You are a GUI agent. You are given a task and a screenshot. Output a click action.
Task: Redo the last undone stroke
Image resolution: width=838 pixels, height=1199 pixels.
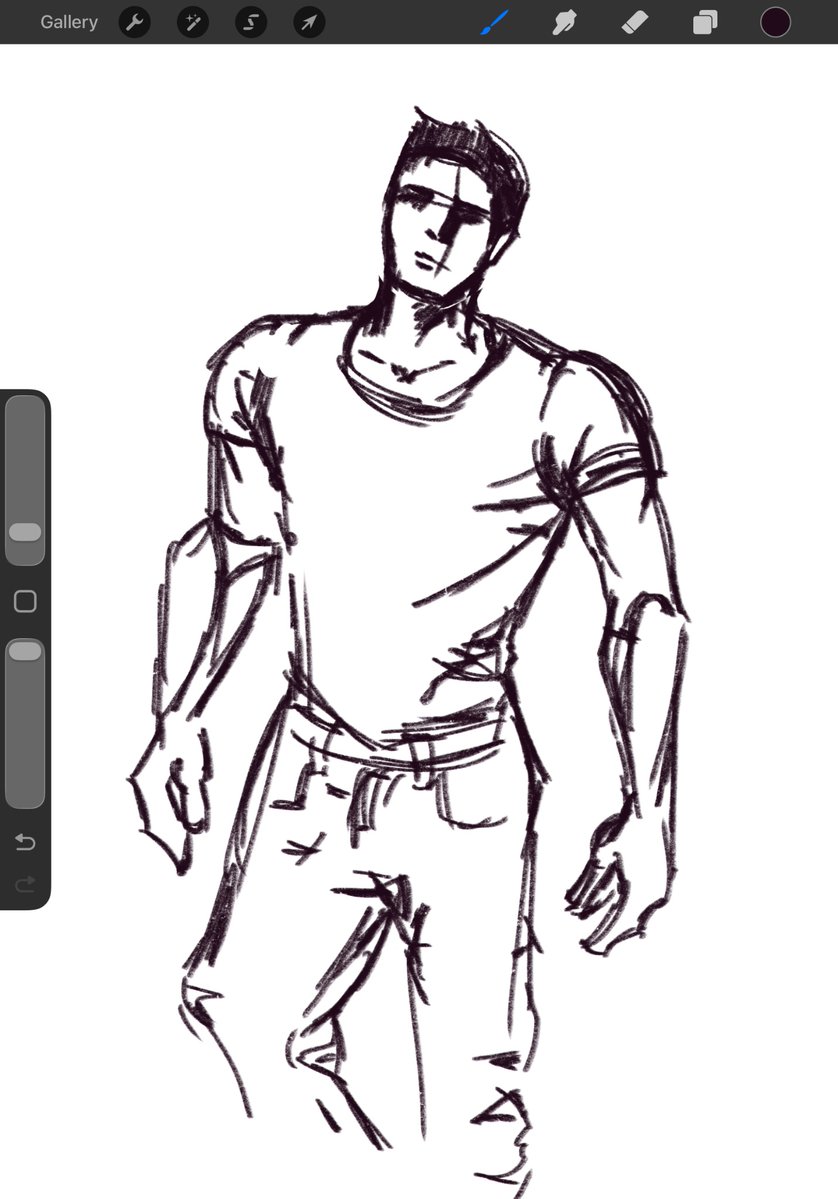point(25,885)
